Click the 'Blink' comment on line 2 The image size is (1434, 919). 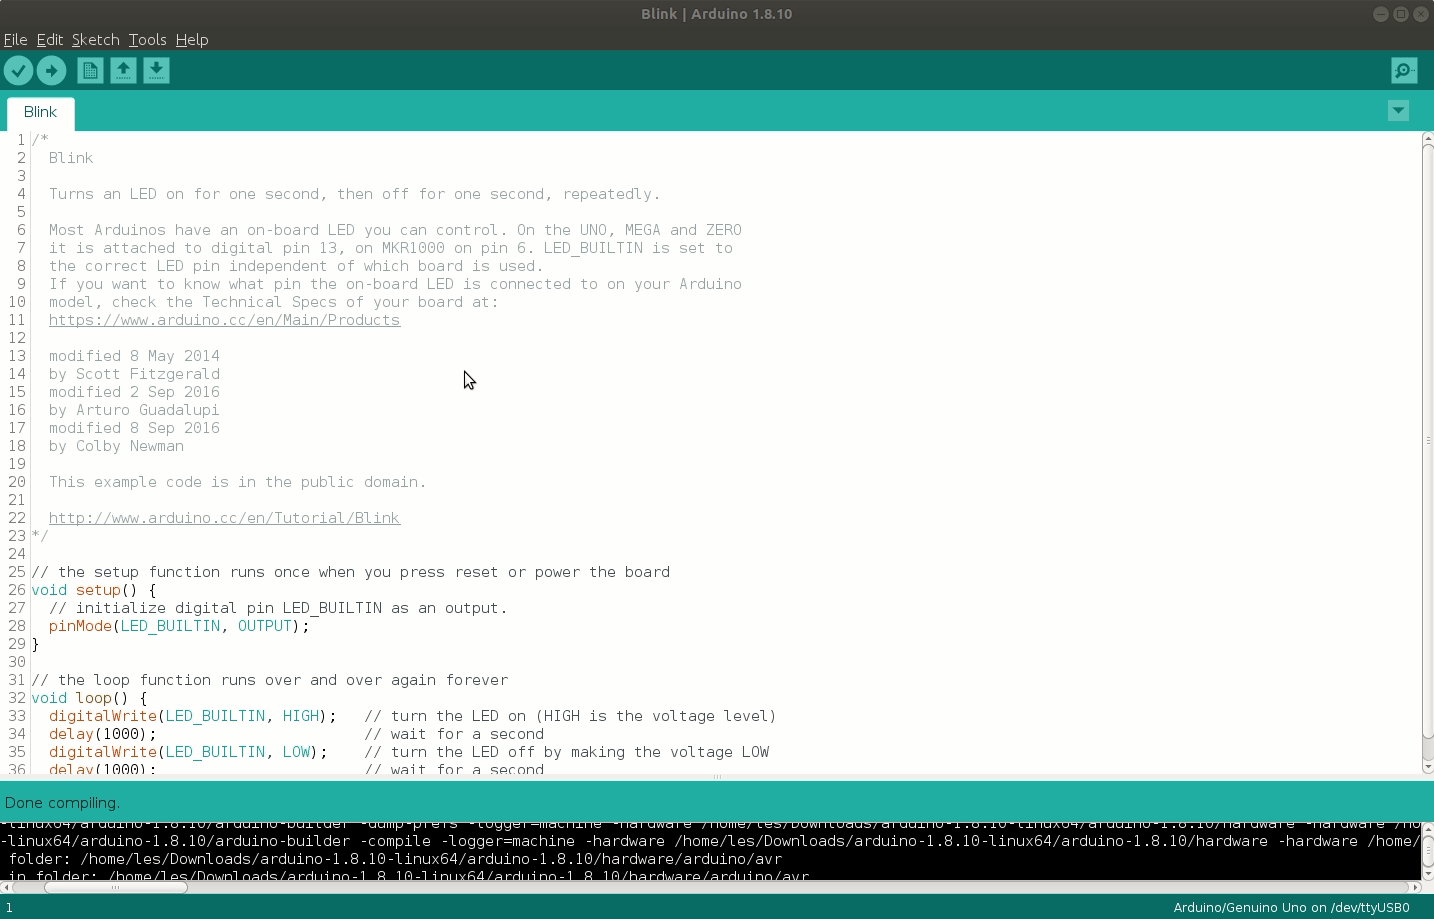point(71,158)
